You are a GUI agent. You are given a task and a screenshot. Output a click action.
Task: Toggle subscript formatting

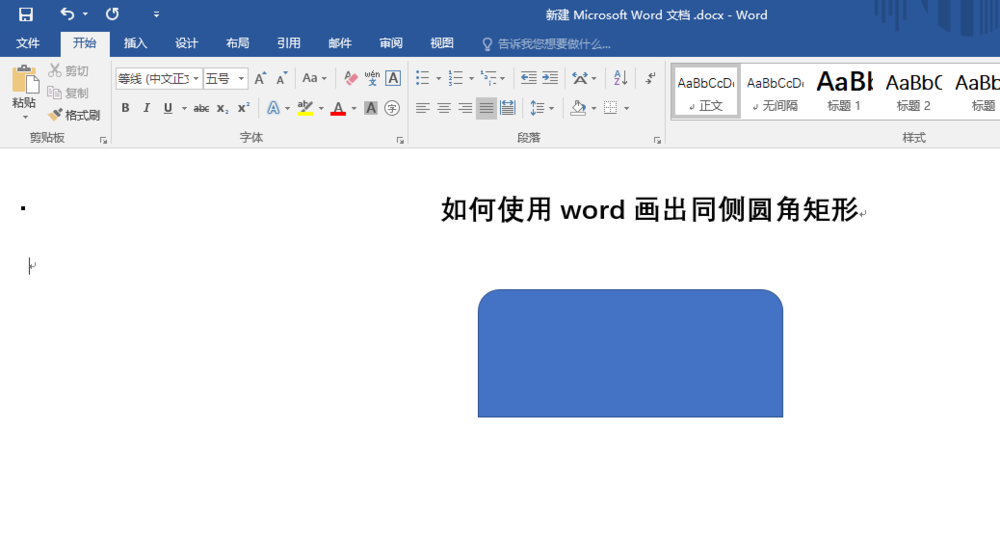(222, 108)
